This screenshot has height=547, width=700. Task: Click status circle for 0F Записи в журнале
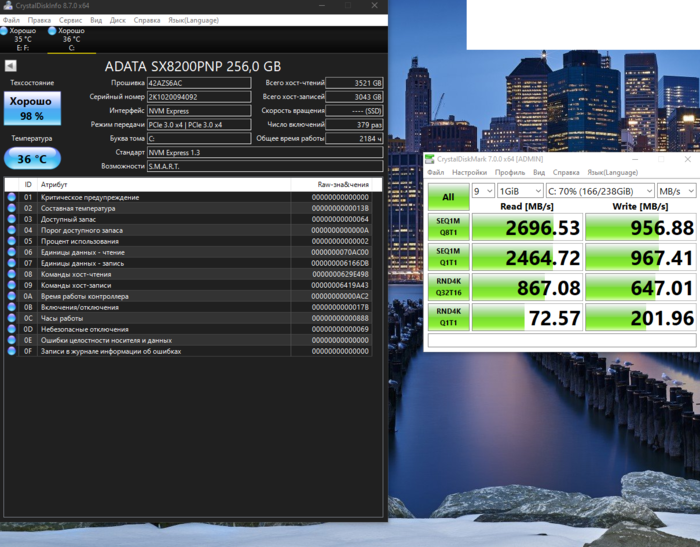coord(12,351)
